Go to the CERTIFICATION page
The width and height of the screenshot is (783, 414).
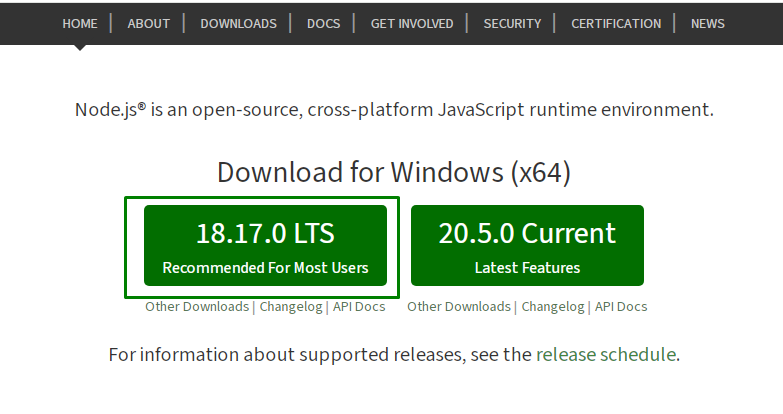tap(616, 23)
